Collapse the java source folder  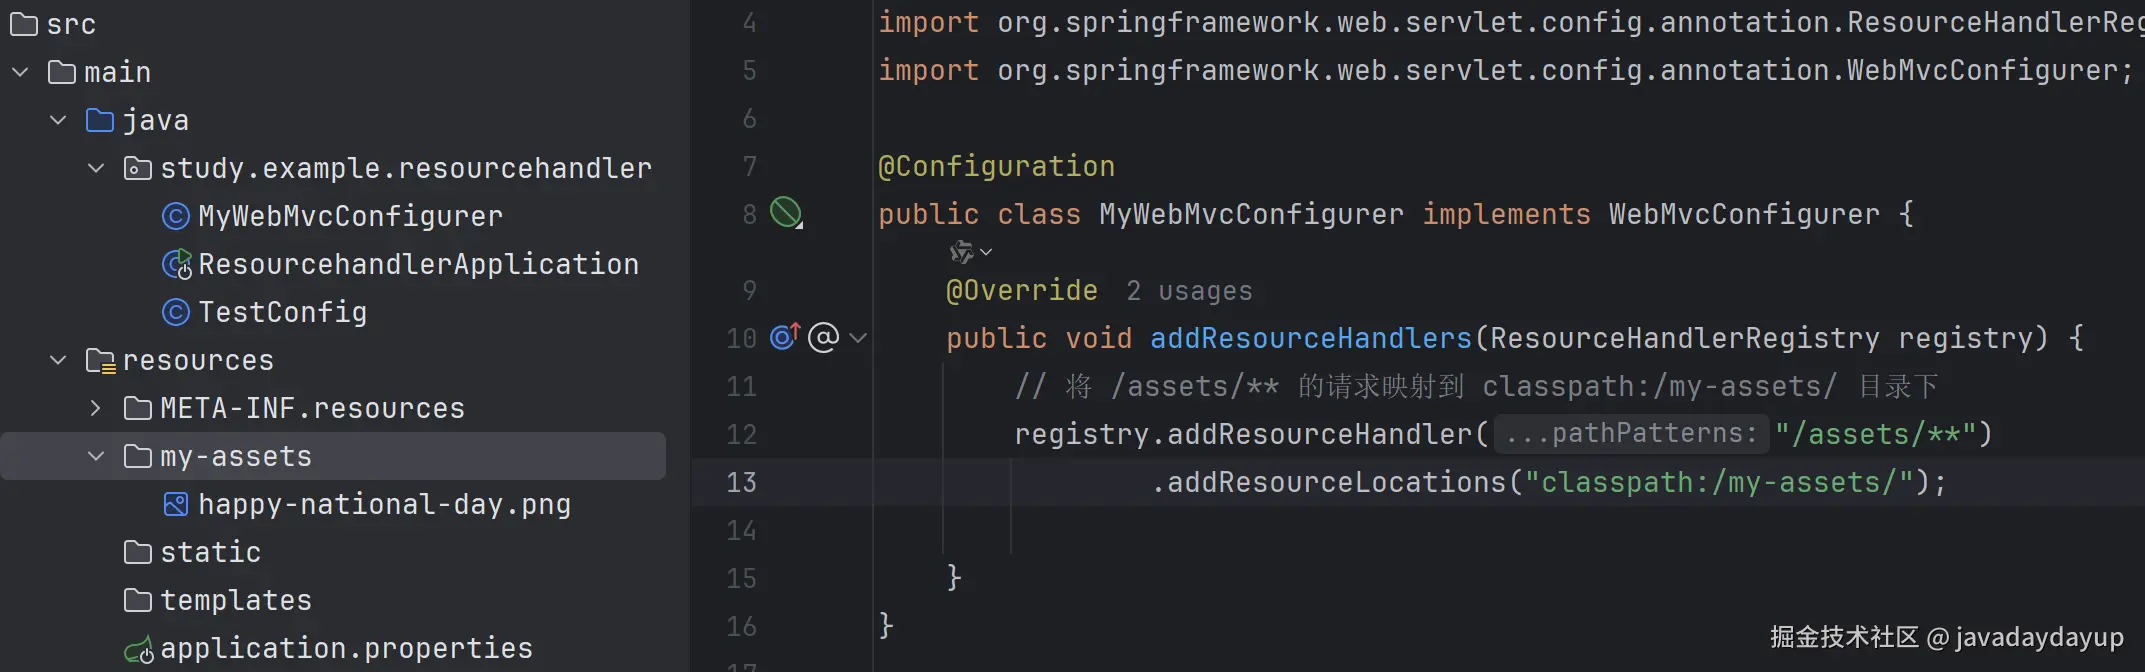[58, 120]
